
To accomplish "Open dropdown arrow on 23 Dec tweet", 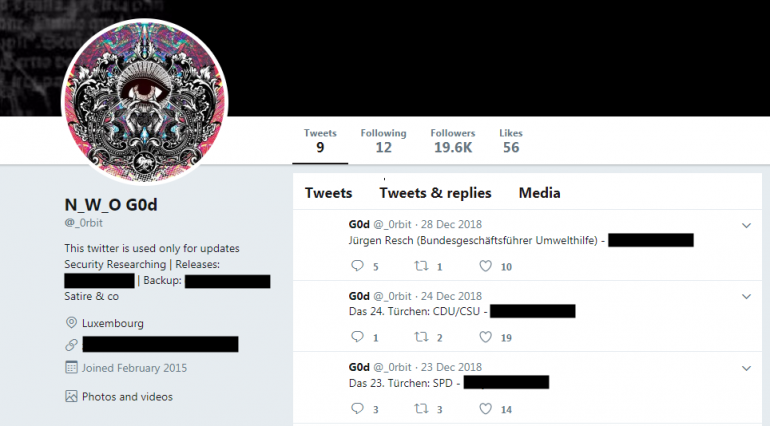I will point(746,368).
